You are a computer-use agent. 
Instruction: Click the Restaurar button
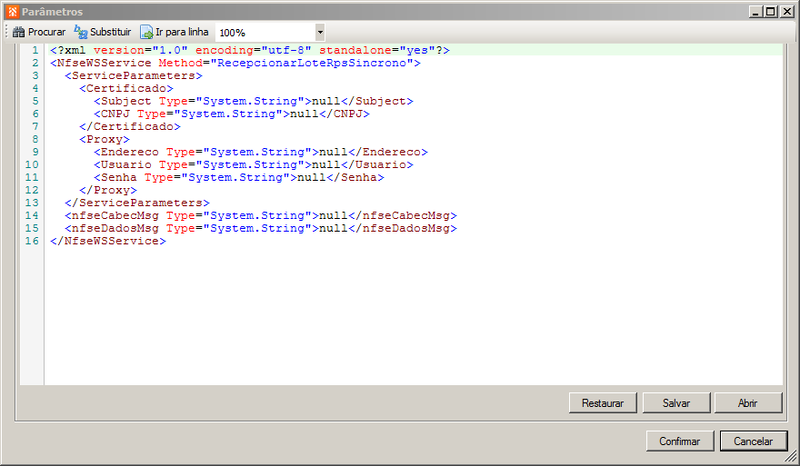pyautogui.click(x=603, y=403)
